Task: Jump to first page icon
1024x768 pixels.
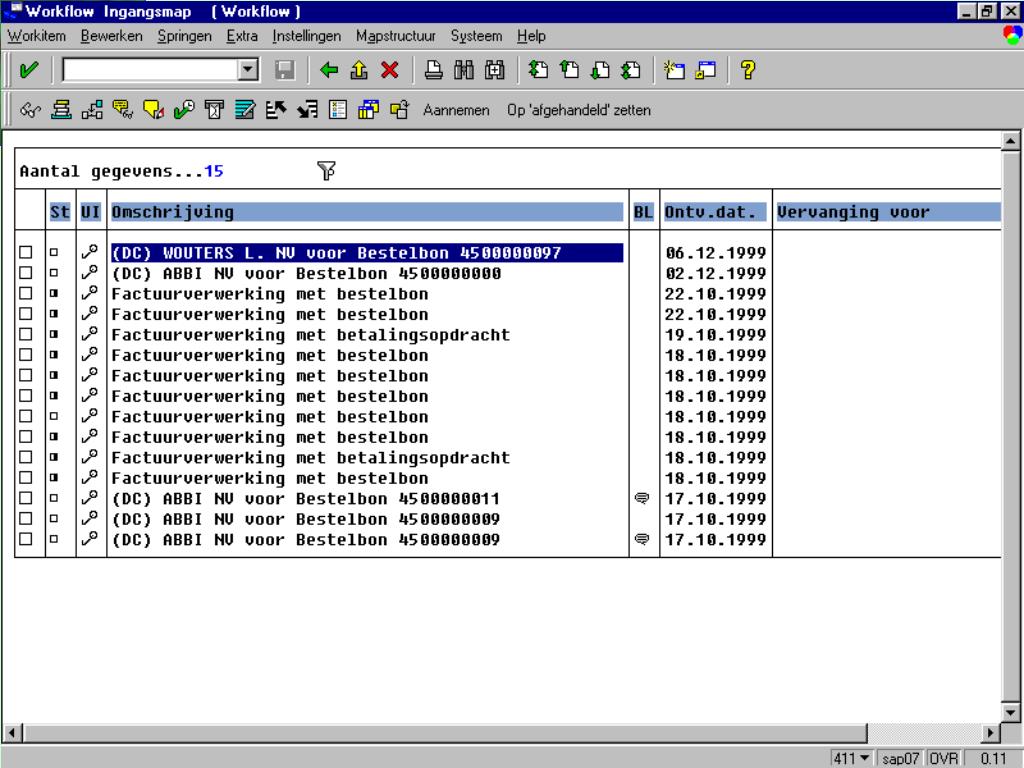Action: [x=538, y=70]
